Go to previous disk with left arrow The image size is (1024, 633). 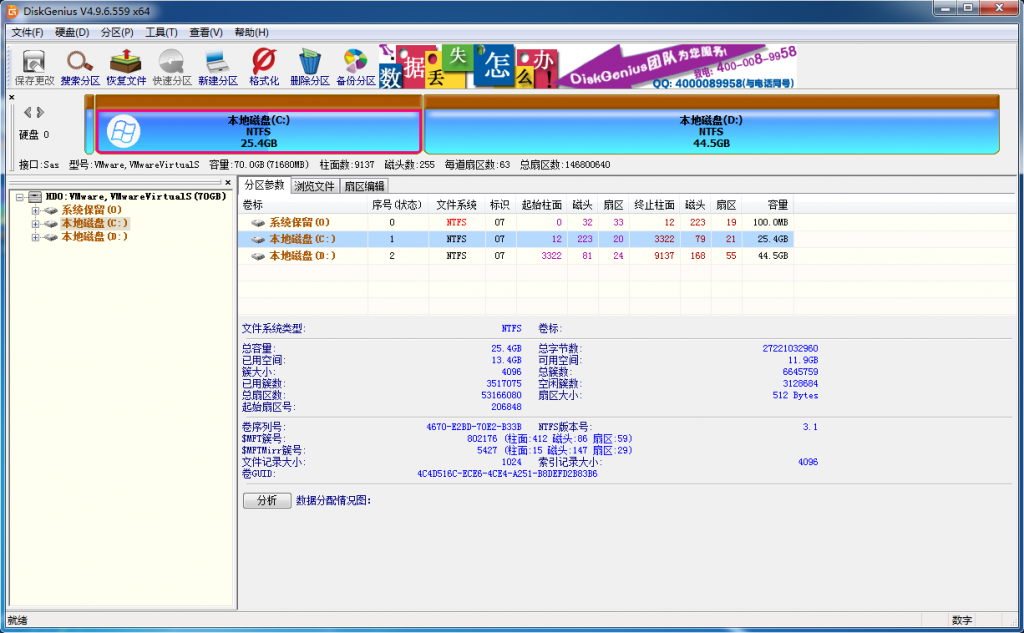27,112
